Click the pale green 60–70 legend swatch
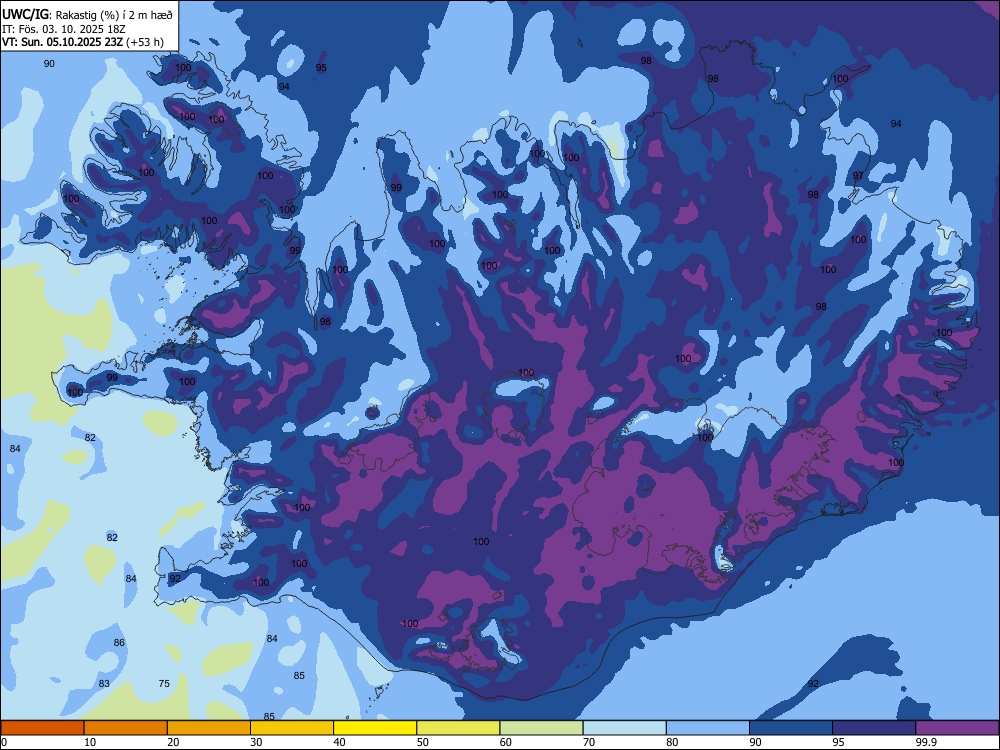The image size is (1000, 750). click(x=541, y=728)
